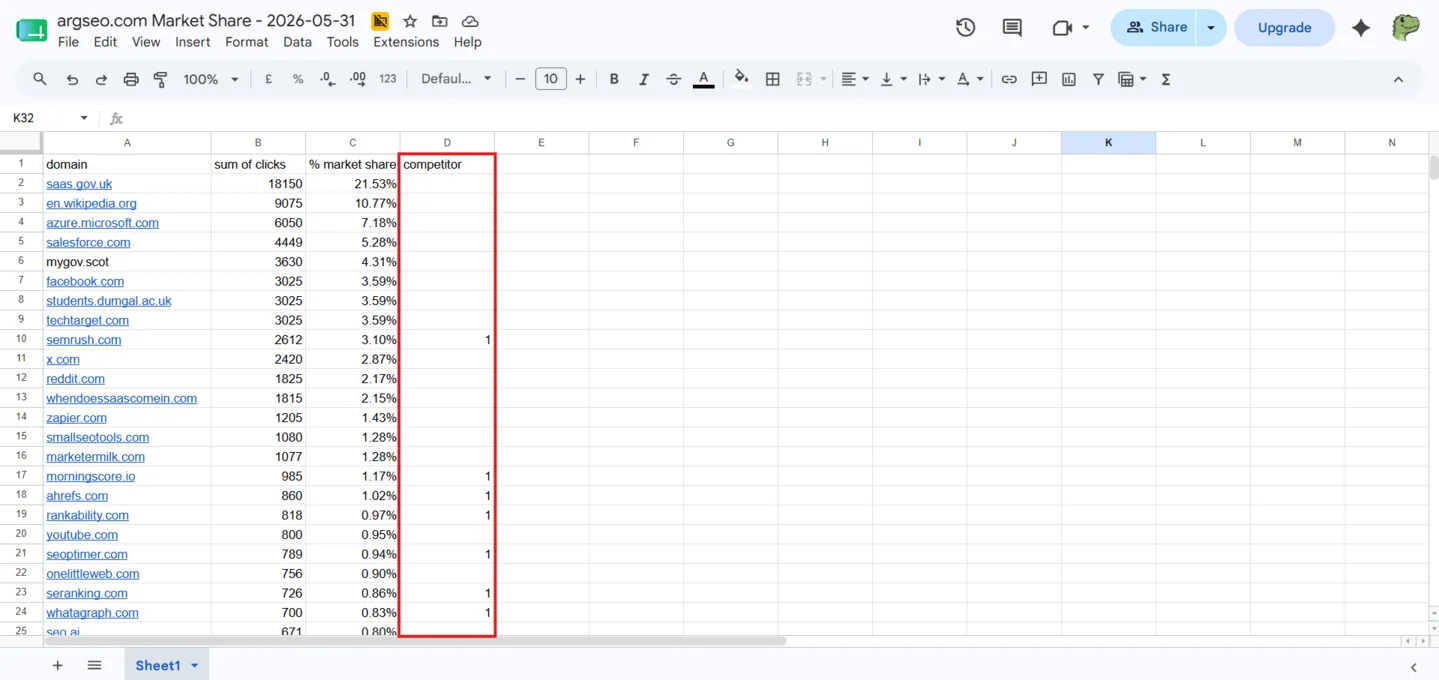Viewport: 1439px width, 680px height.
Task: Open the Name box K32 dropdown arrow
Action: (x=84, y=118)
